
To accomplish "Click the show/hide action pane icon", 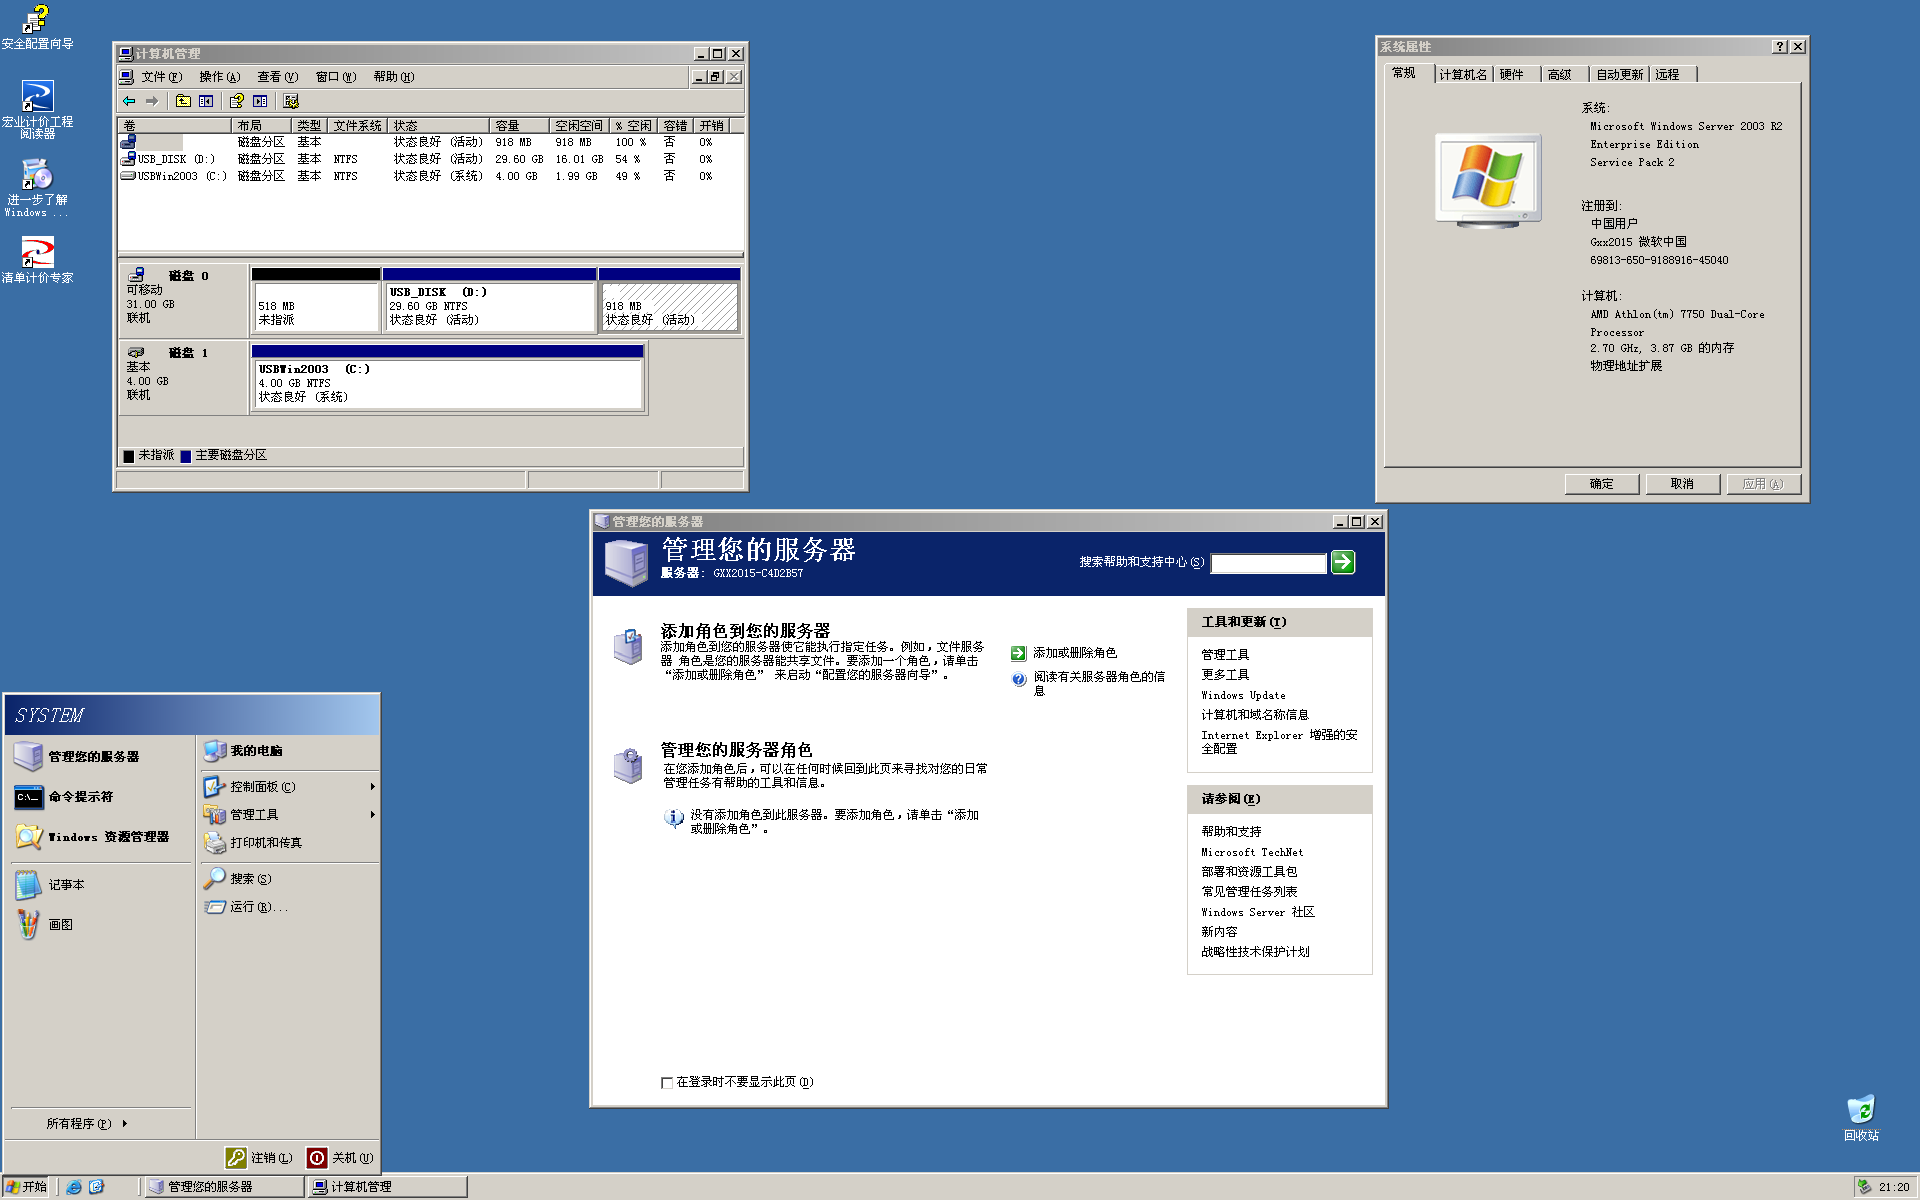I will 260,101.
